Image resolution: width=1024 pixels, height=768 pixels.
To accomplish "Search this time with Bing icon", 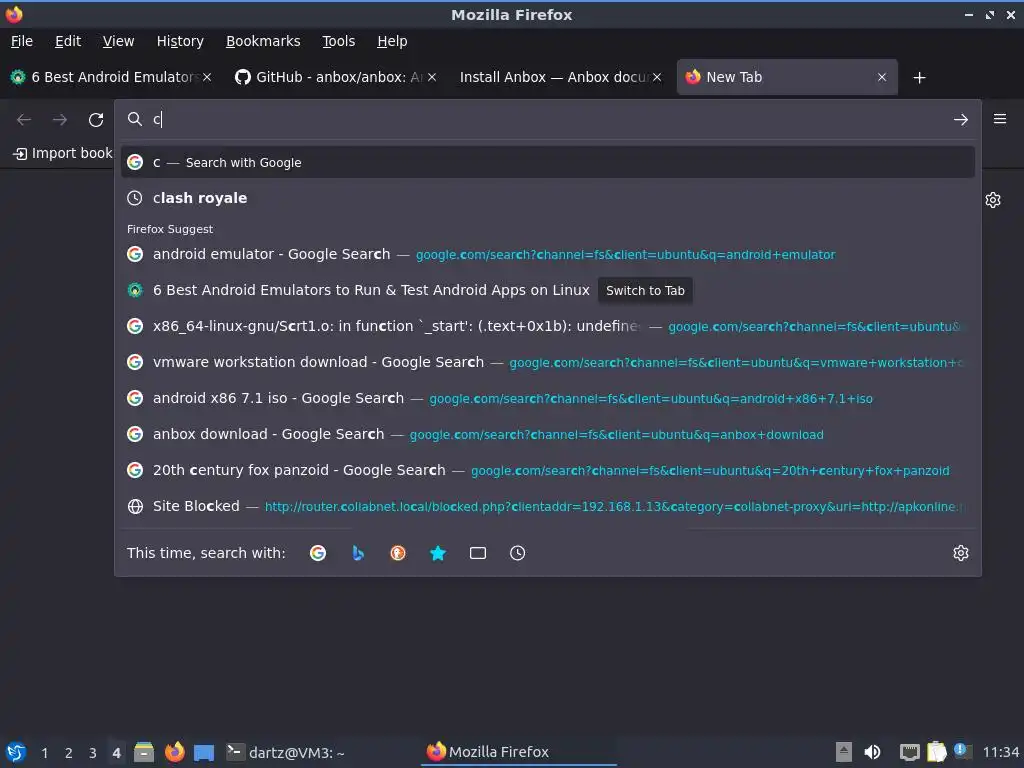I will (x=358, y=553).
